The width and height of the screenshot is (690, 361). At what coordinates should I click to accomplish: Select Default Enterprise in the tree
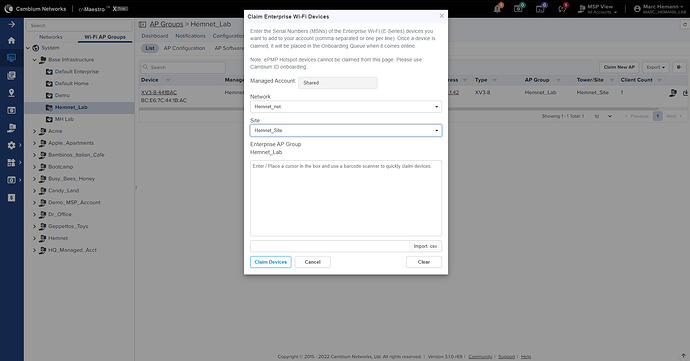point(77,72)
